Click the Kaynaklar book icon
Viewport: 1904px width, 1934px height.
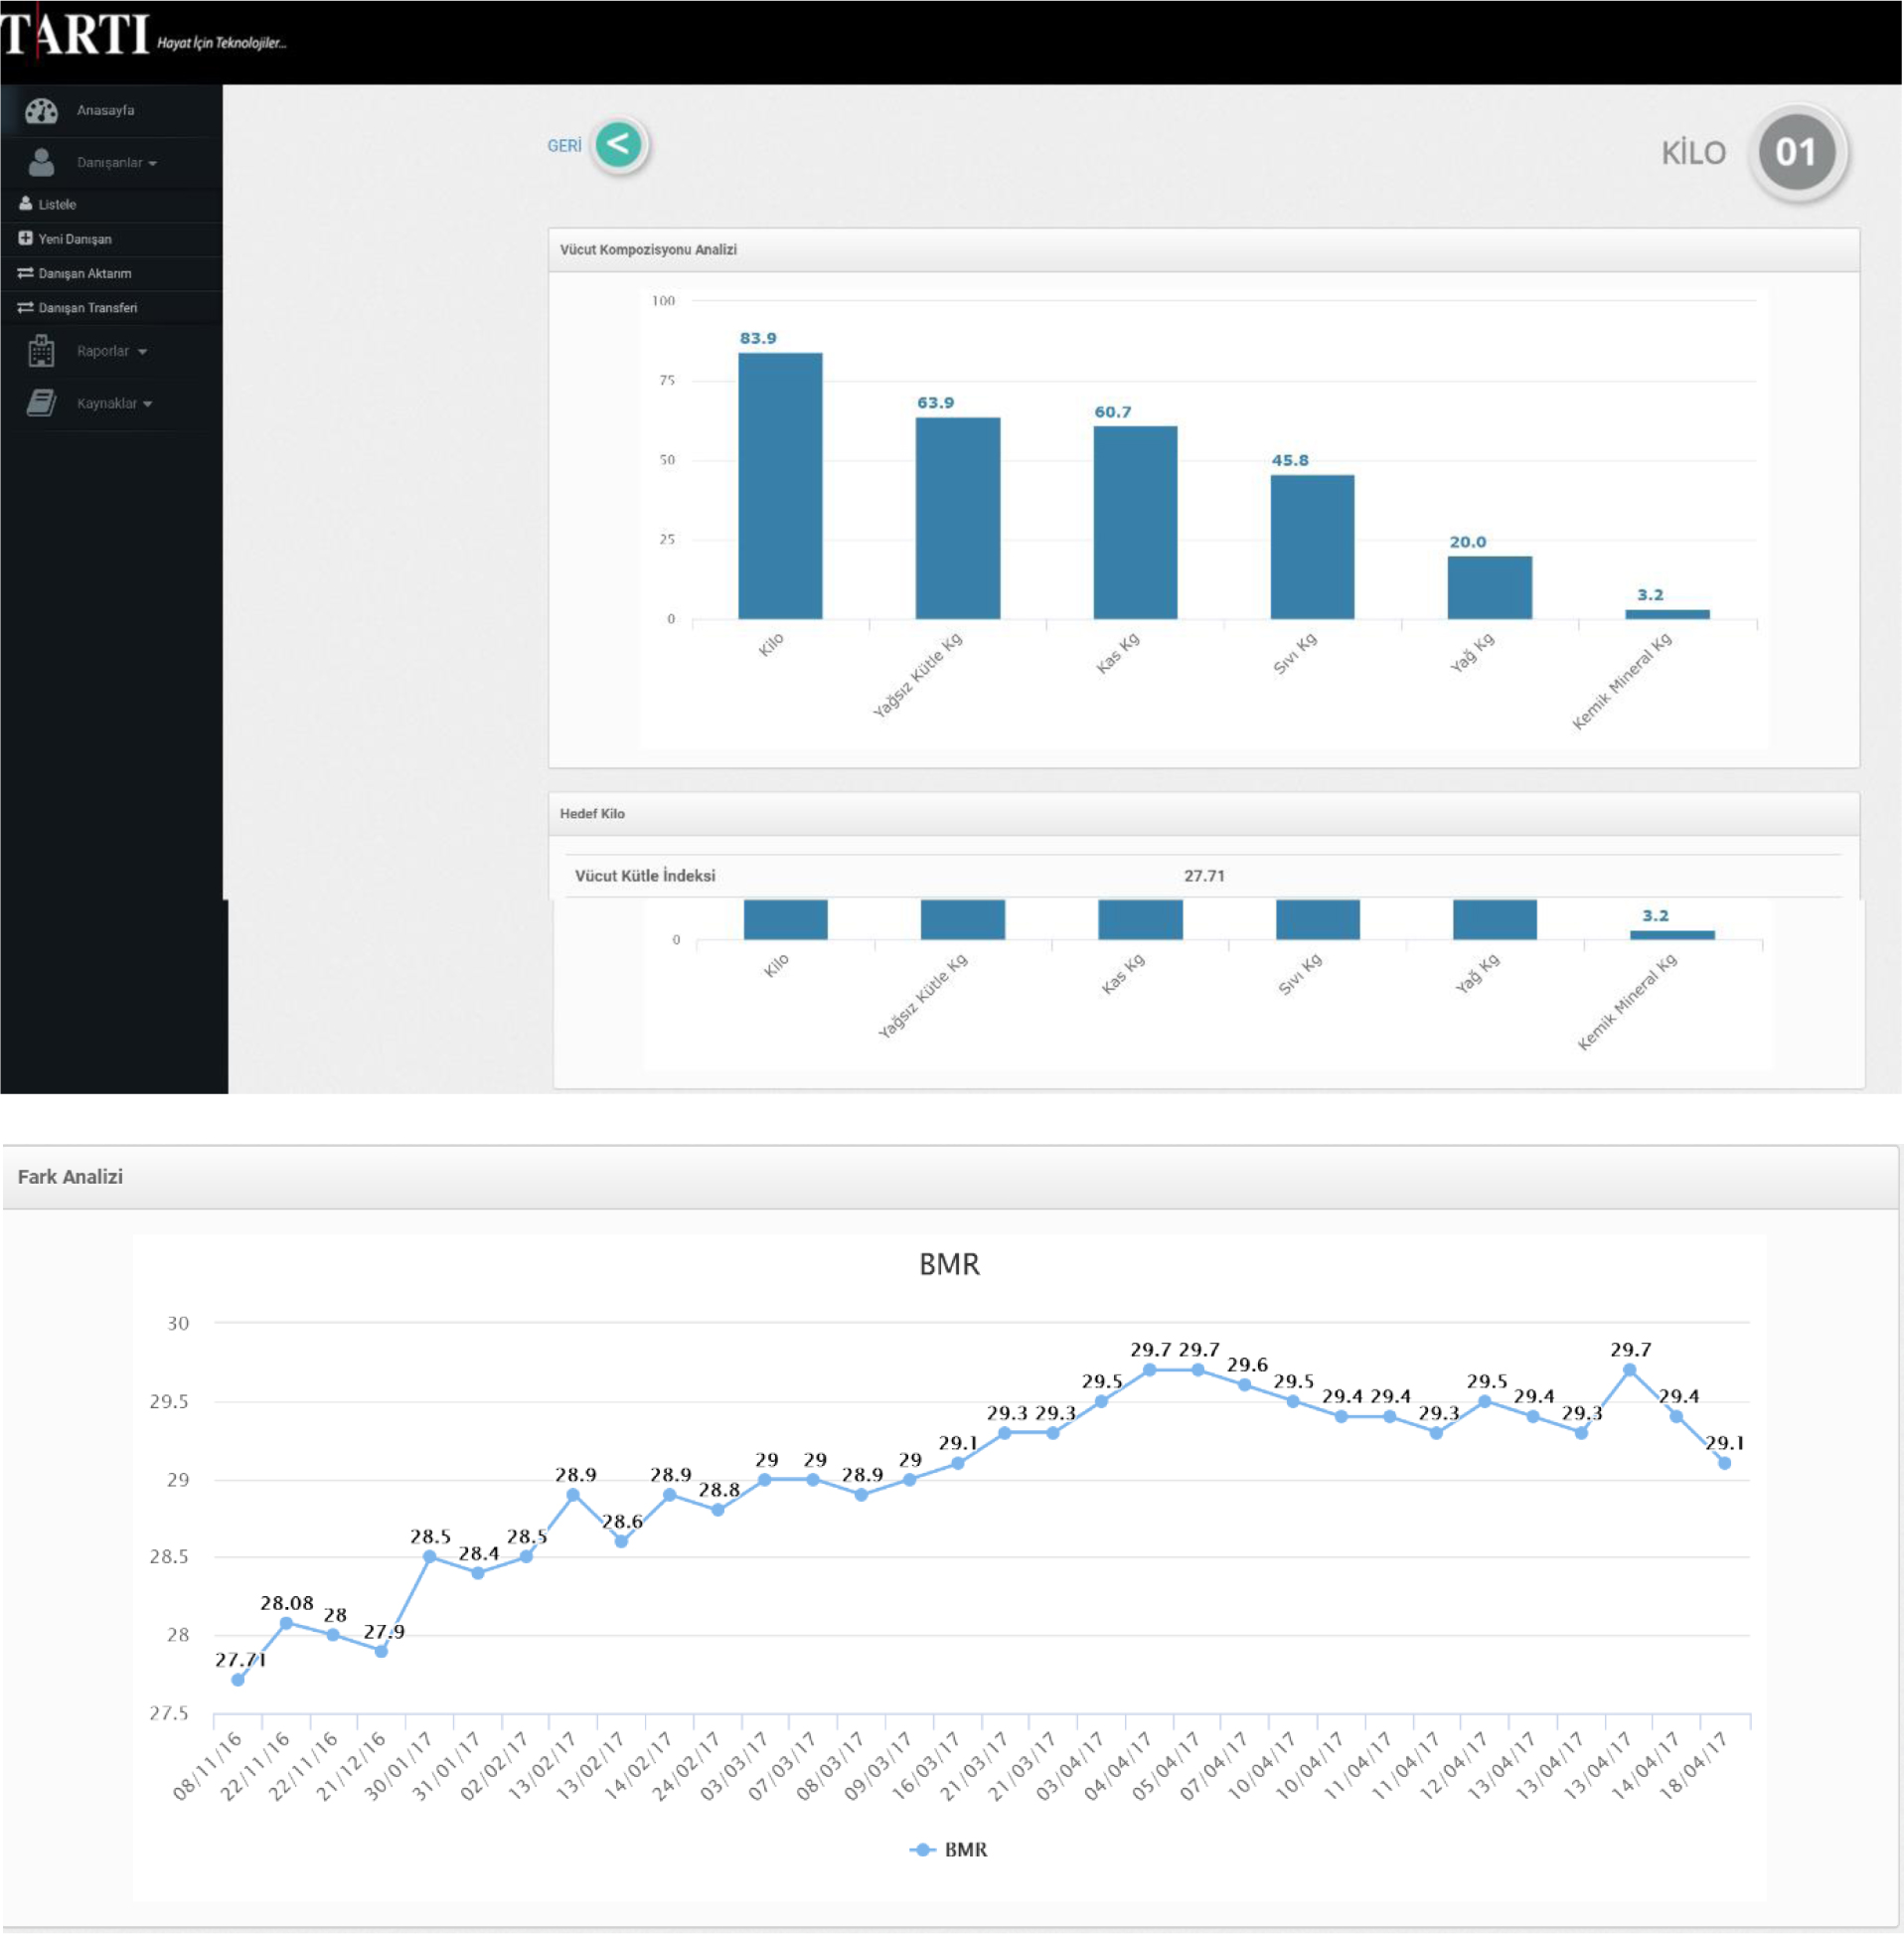pos(41,403)
